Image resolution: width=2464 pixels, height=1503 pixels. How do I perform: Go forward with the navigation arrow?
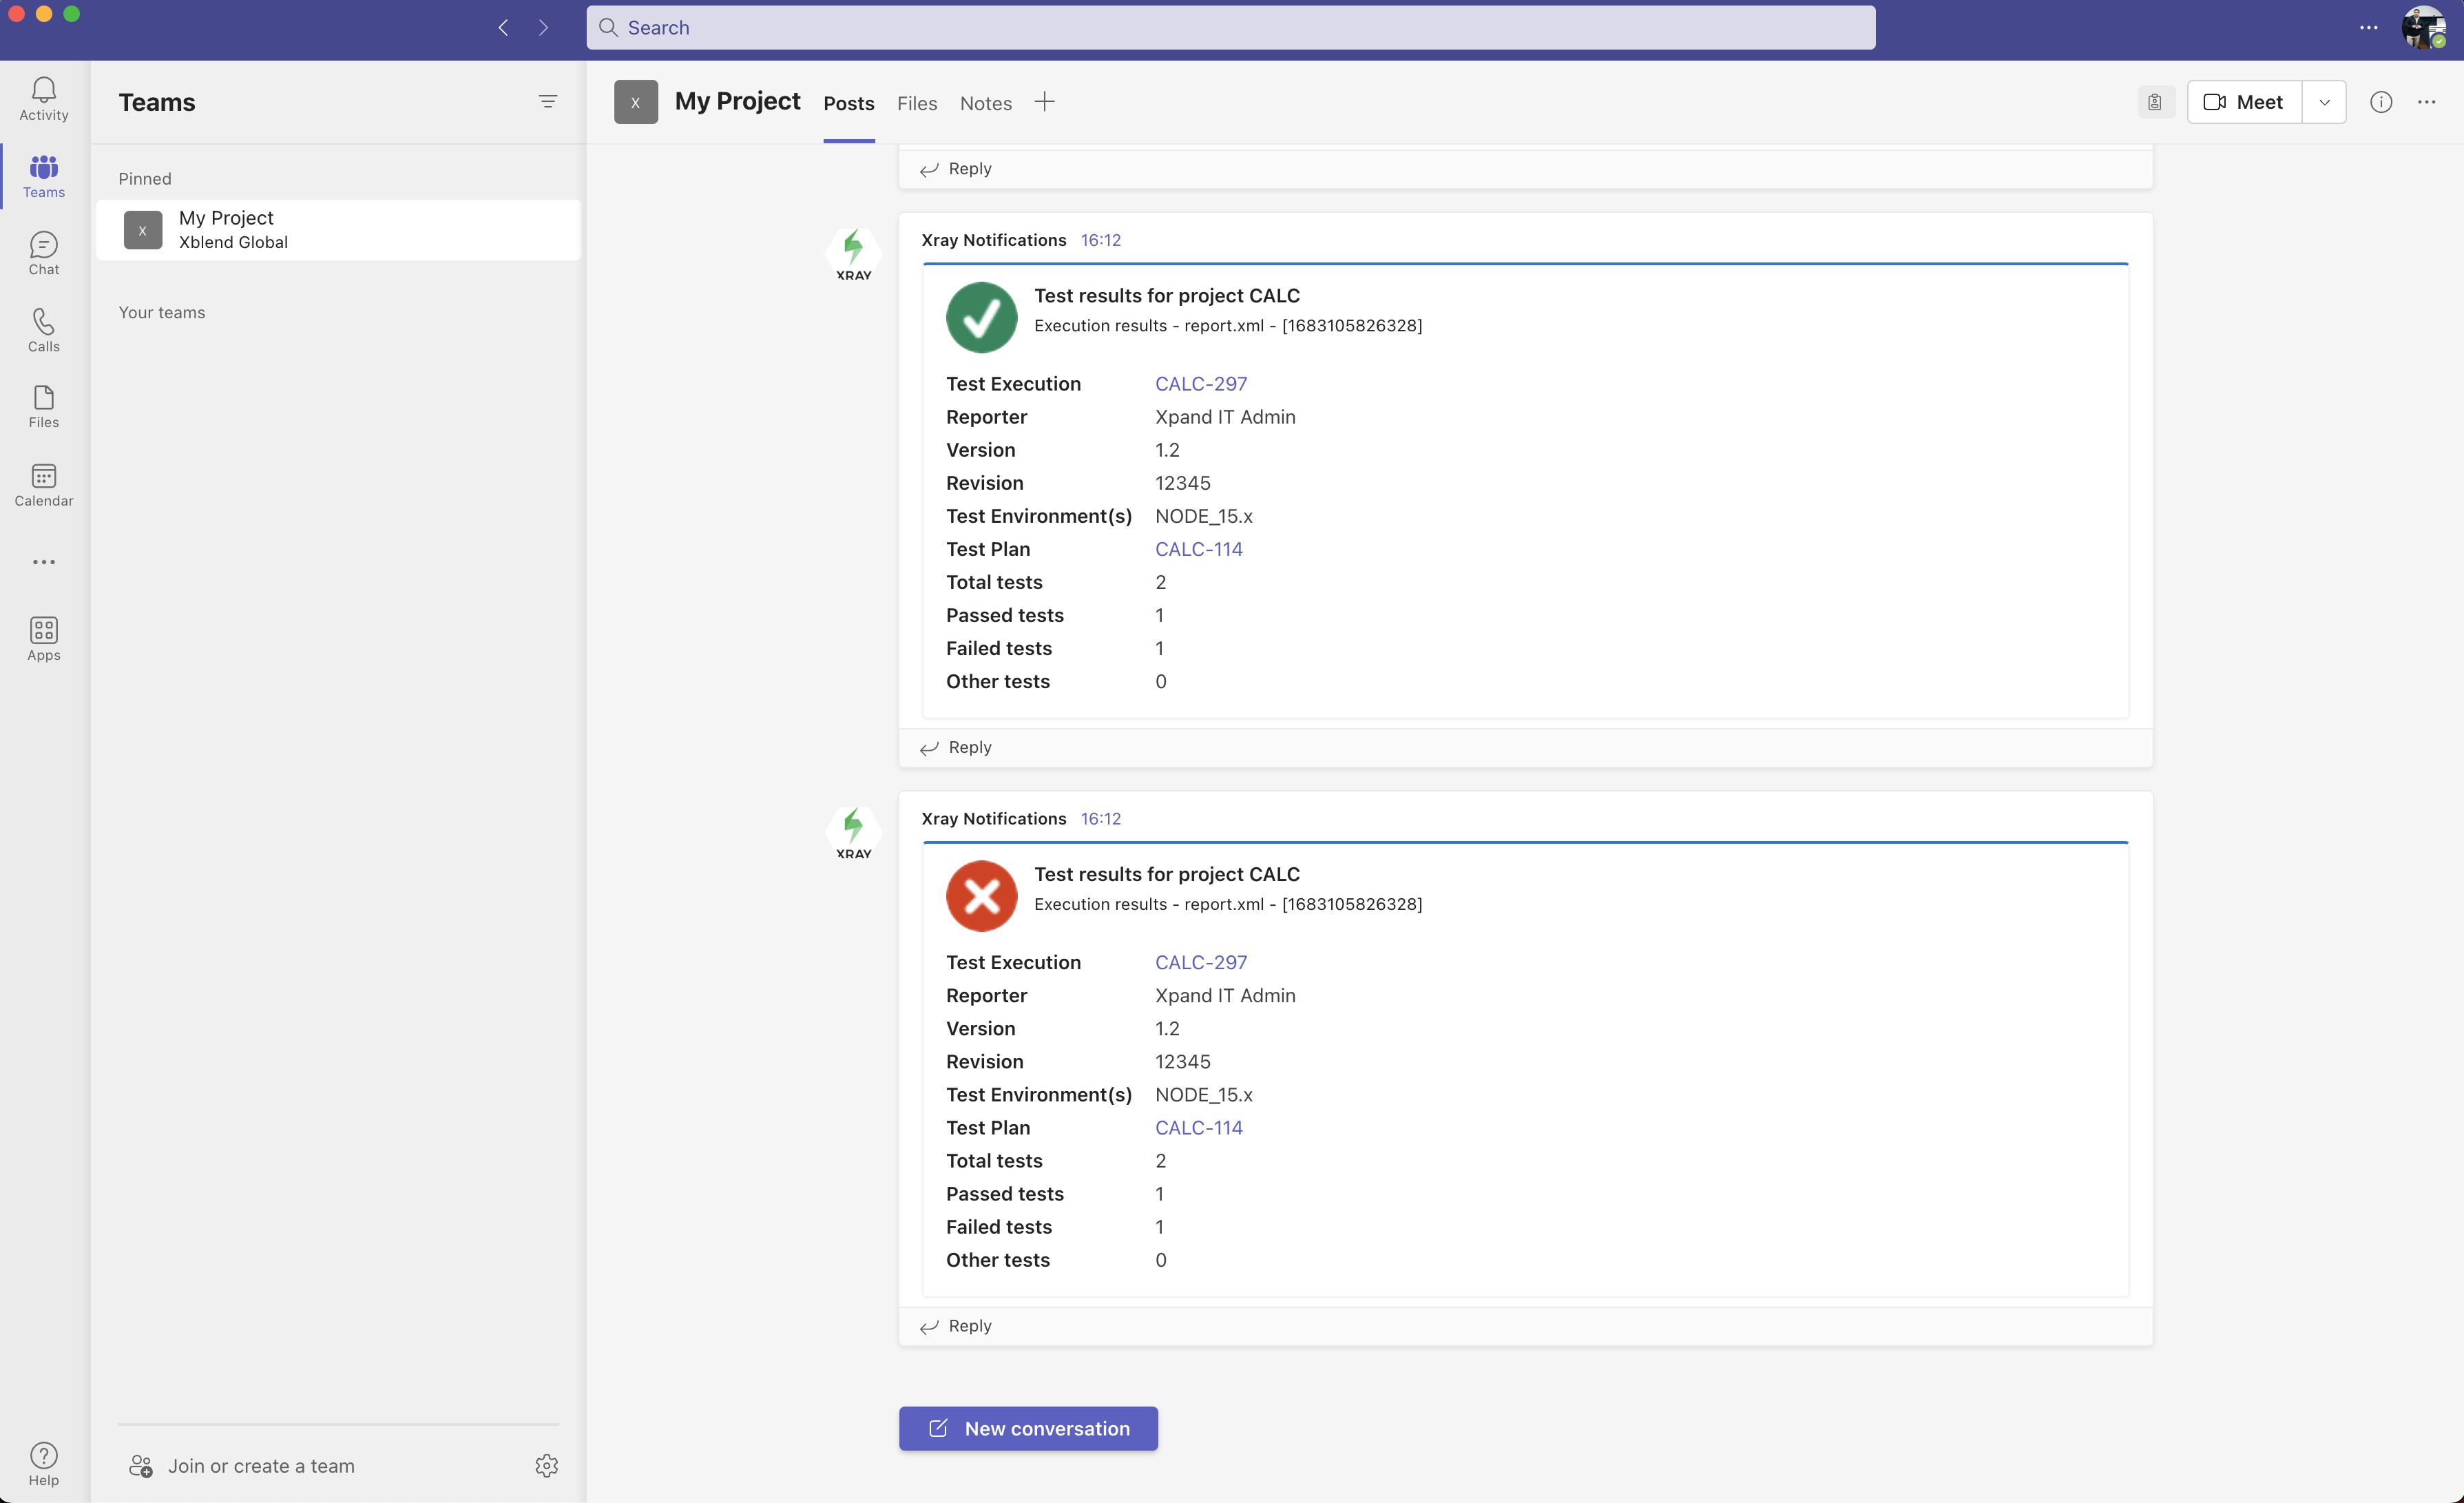pyautogui.click(x=543, y=28)
